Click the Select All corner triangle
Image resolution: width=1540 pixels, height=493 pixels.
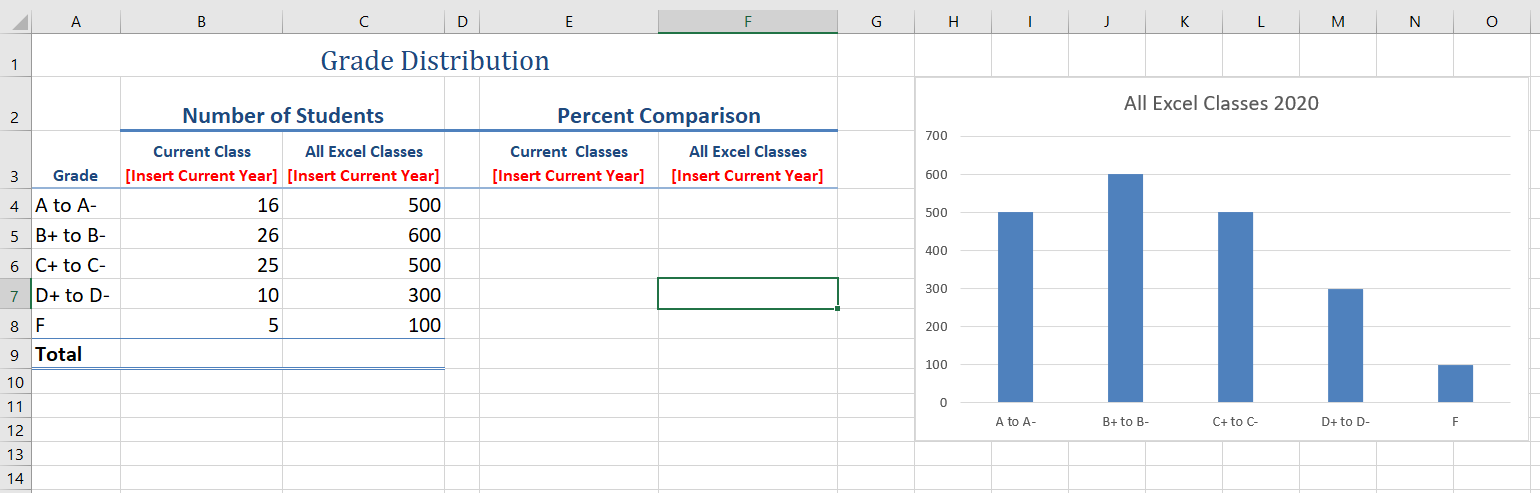click(x=17, y=21)
